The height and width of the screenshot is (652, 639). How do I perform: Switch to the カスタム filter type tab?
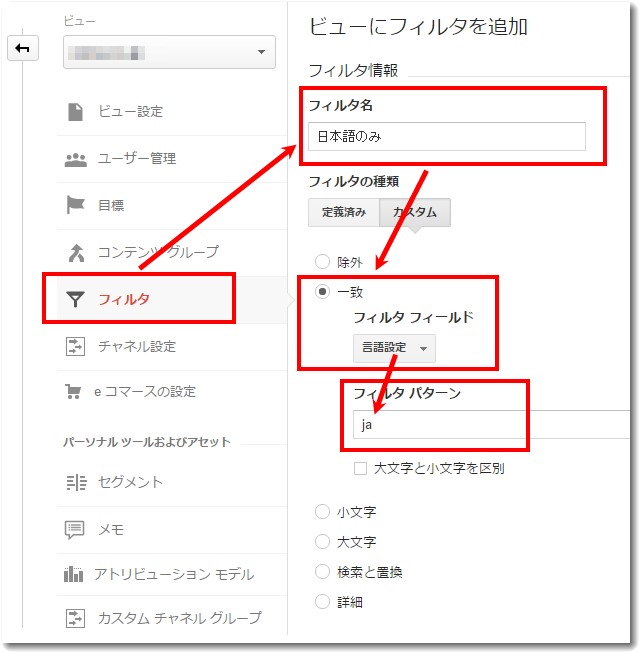point(414,212)
